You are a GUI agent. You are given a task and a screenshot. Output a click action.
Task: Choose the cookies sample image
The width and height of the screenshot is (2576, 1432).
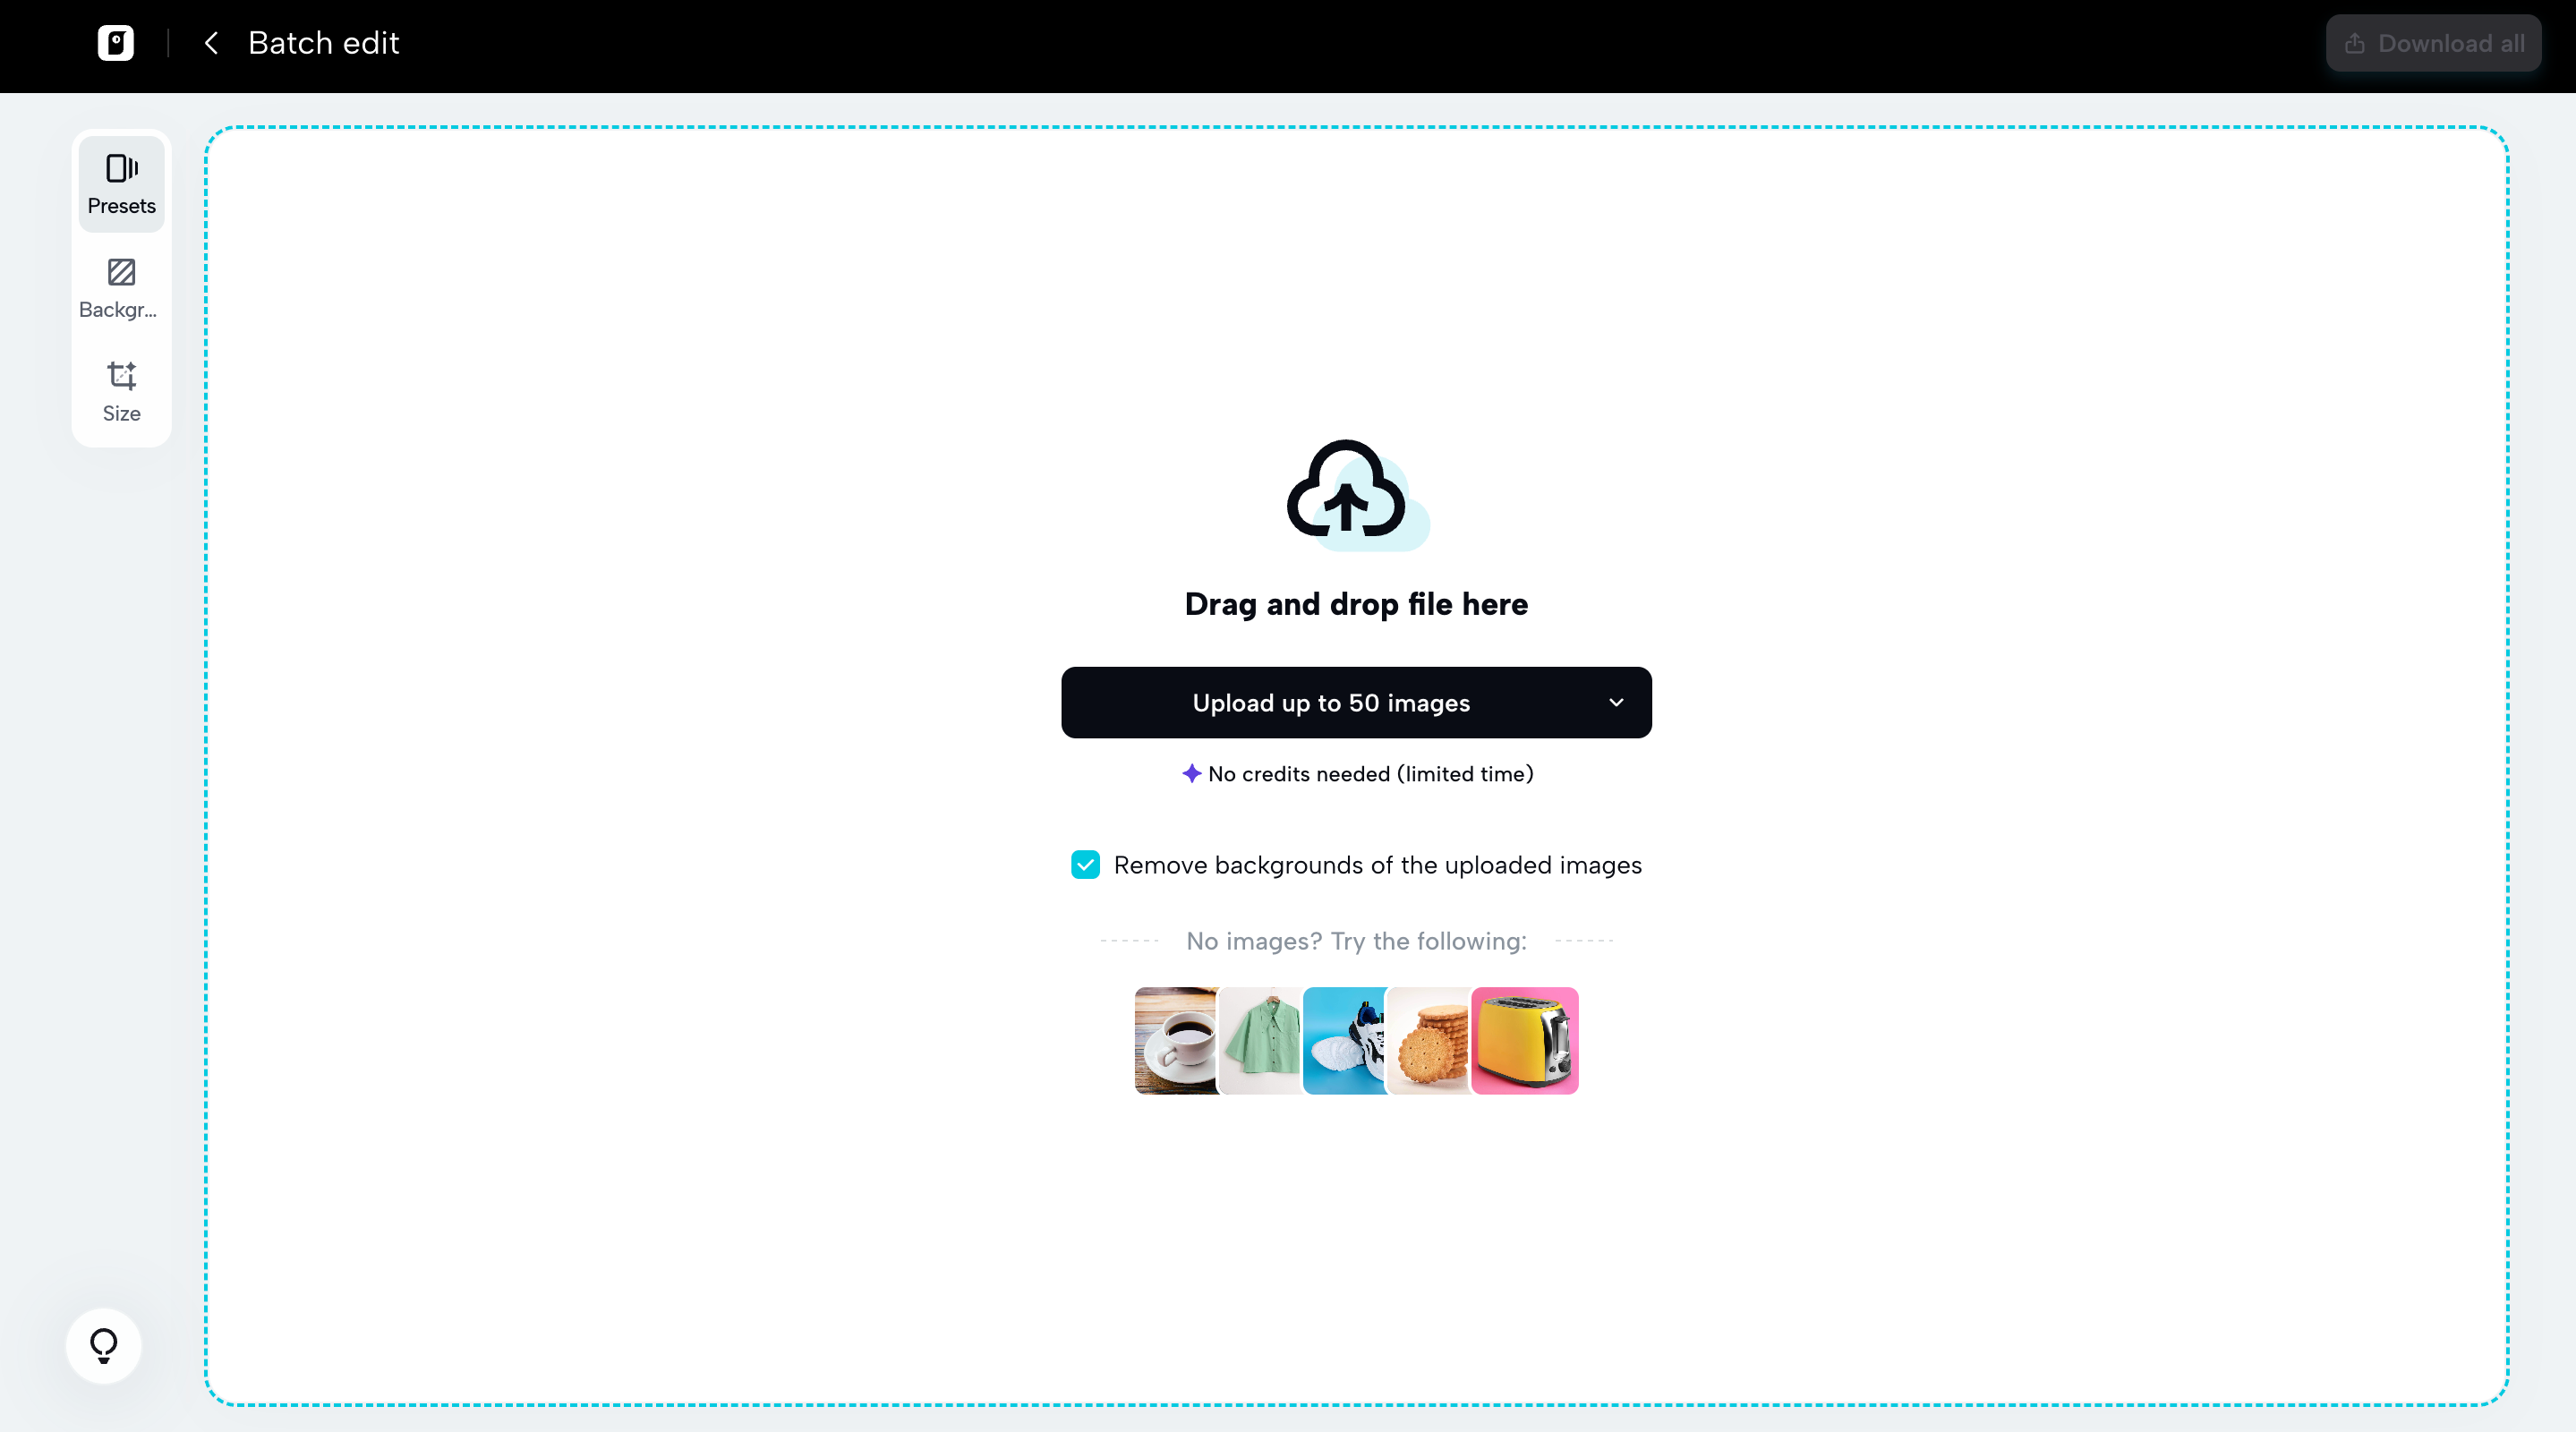[x=1430, y=1040]
